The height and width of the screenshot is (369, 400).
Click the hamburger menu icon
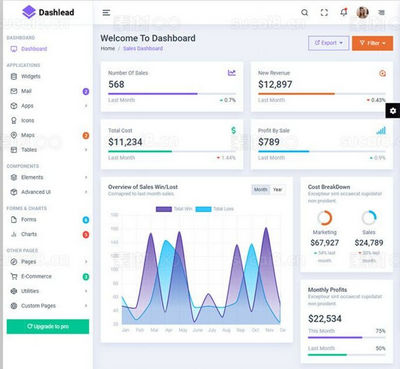[x=106, y=13]
